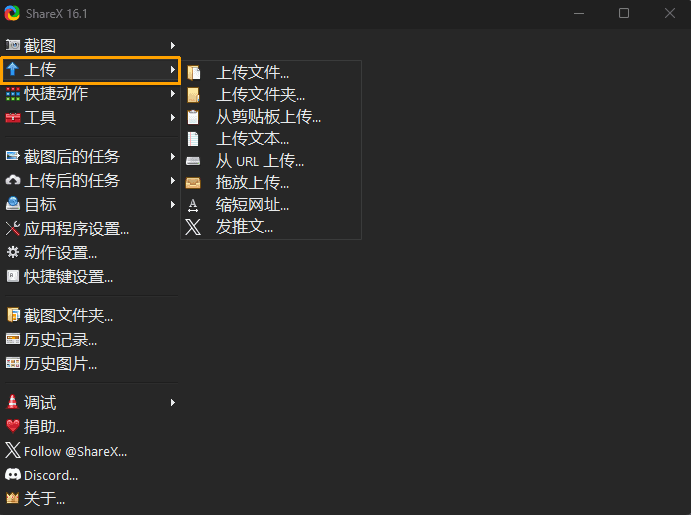Screen dimensions: 691x515
Task: Click the folder icon beside 上传文件夹
Action: coord(193,95)
